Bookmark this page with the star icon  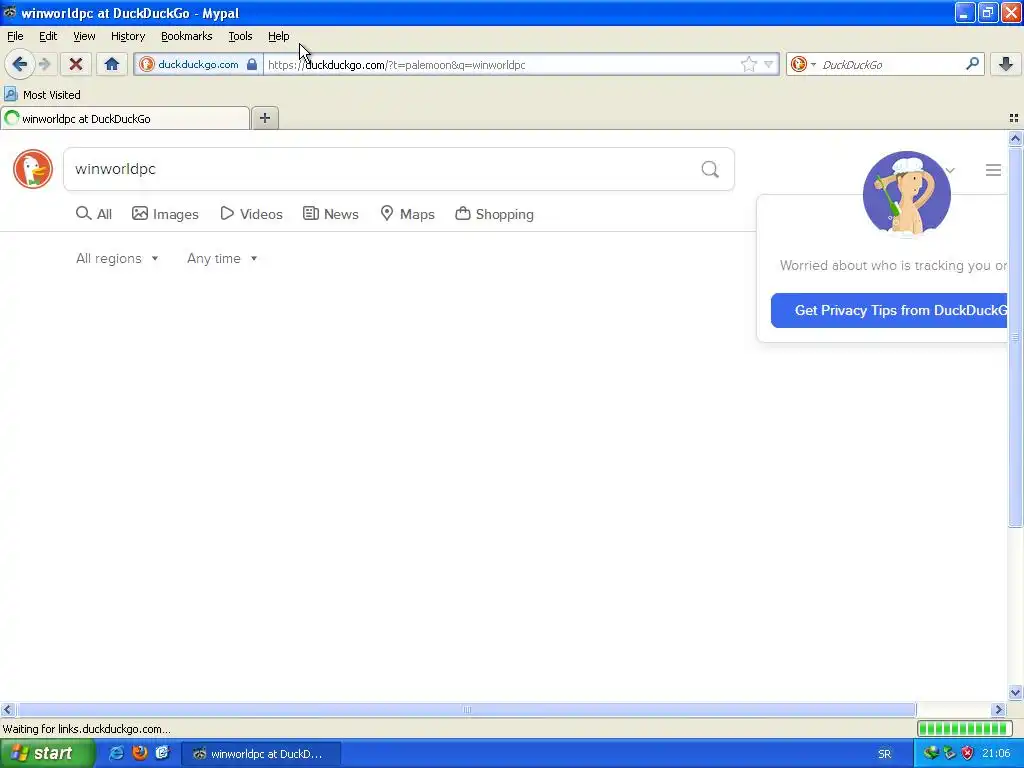[748, 64]
